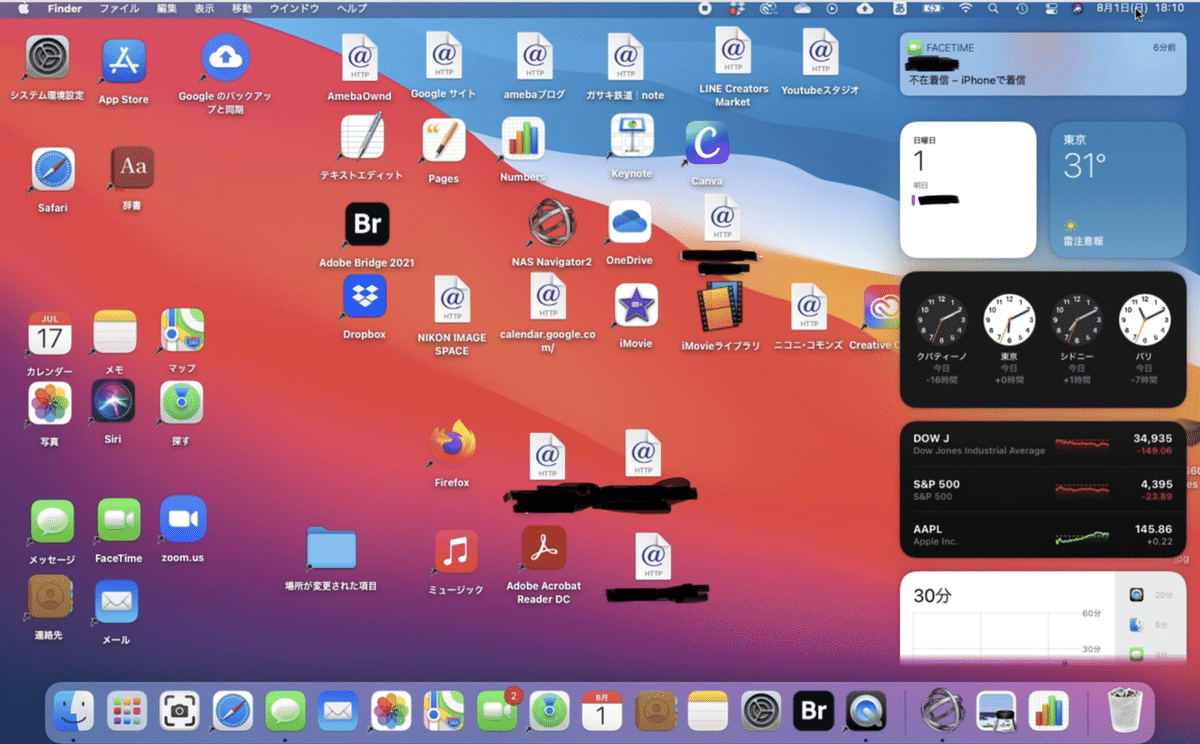Open Launchpad from the Dock
1200x744 pixels.
(x=127, y=711)
